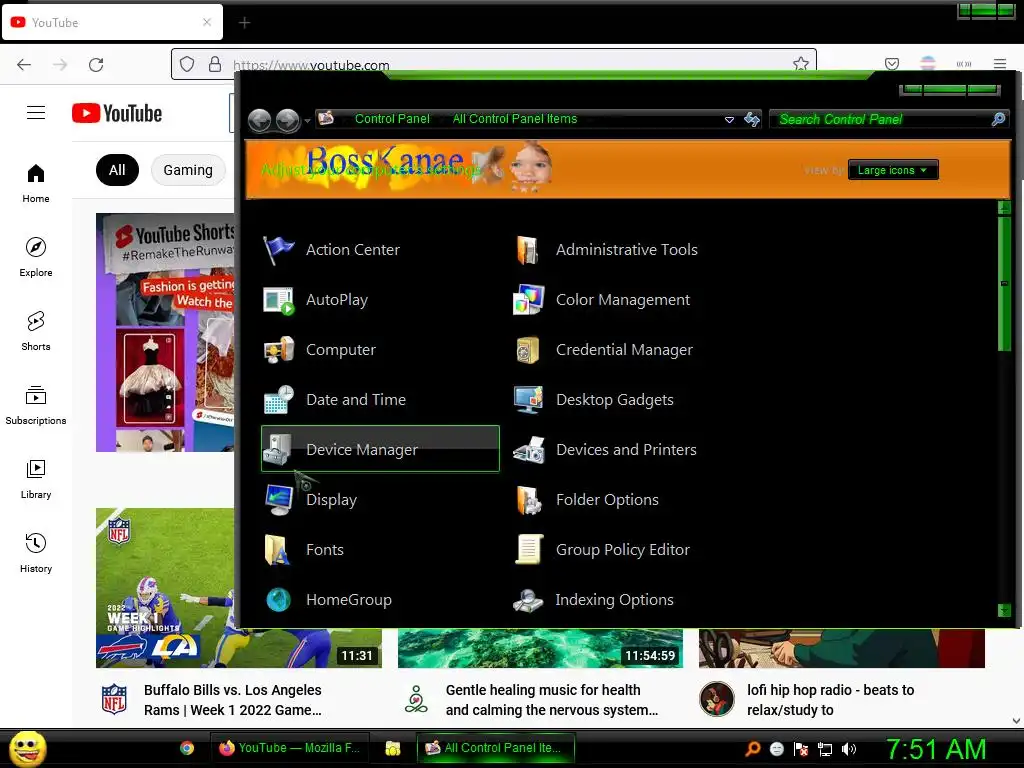The width and height of the screenshot is (1024, 768).
Task: Open the AutoPlay icon
Action: (278, 300)
